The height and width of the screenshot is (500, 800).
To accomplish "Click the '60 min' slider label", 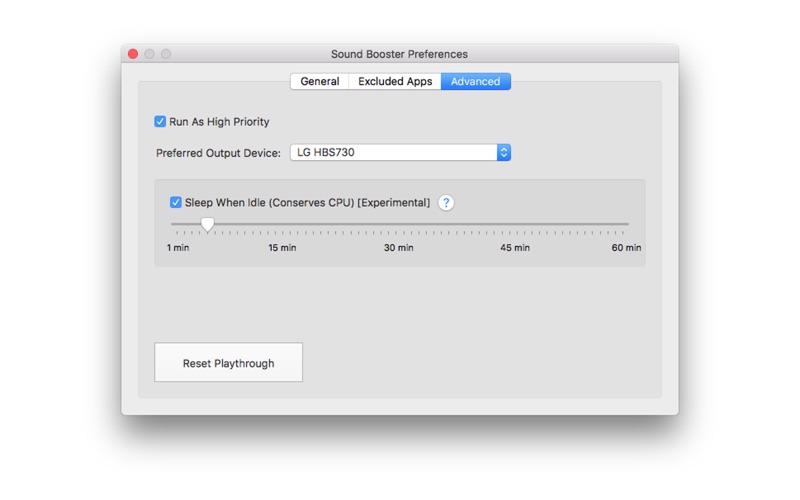I will (x=626, y=248).
